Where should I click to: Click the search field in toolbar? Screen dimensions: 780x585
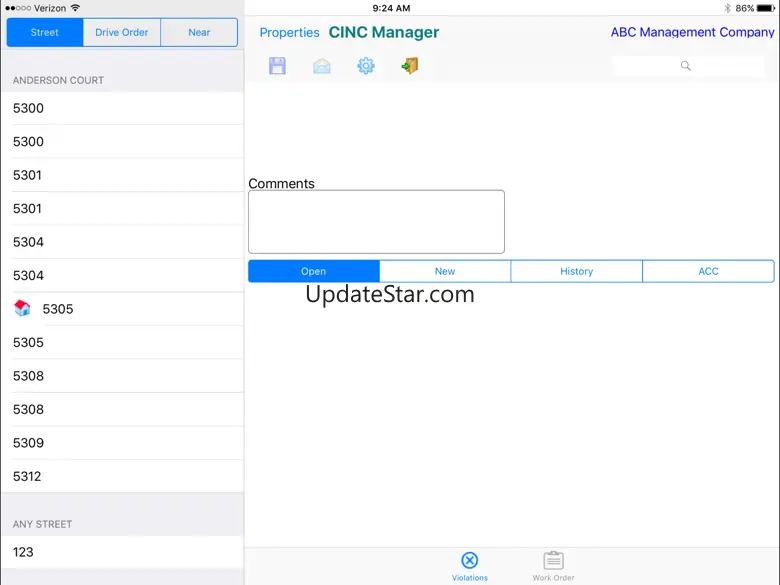688,66
